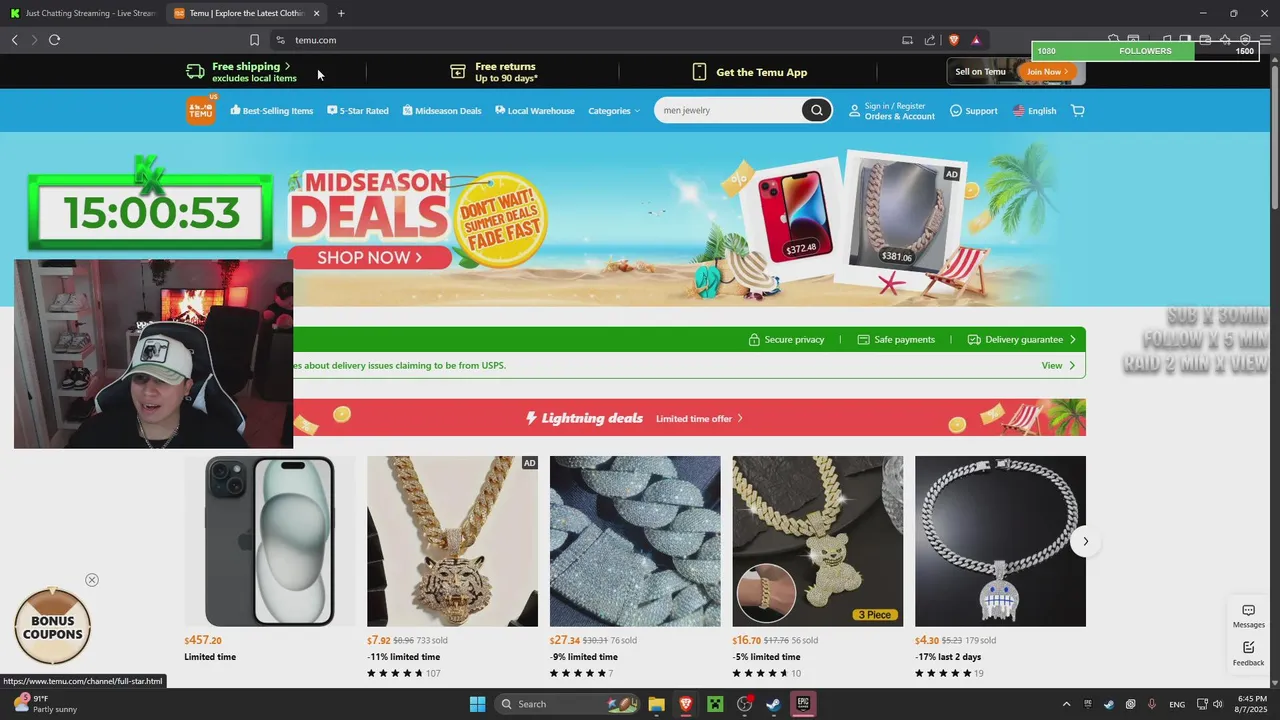Click the volume speaker tray icon
Image resolution: width=1280 pixels, height=720 pixels.
pyautogui.click(x=1218, y=704)
